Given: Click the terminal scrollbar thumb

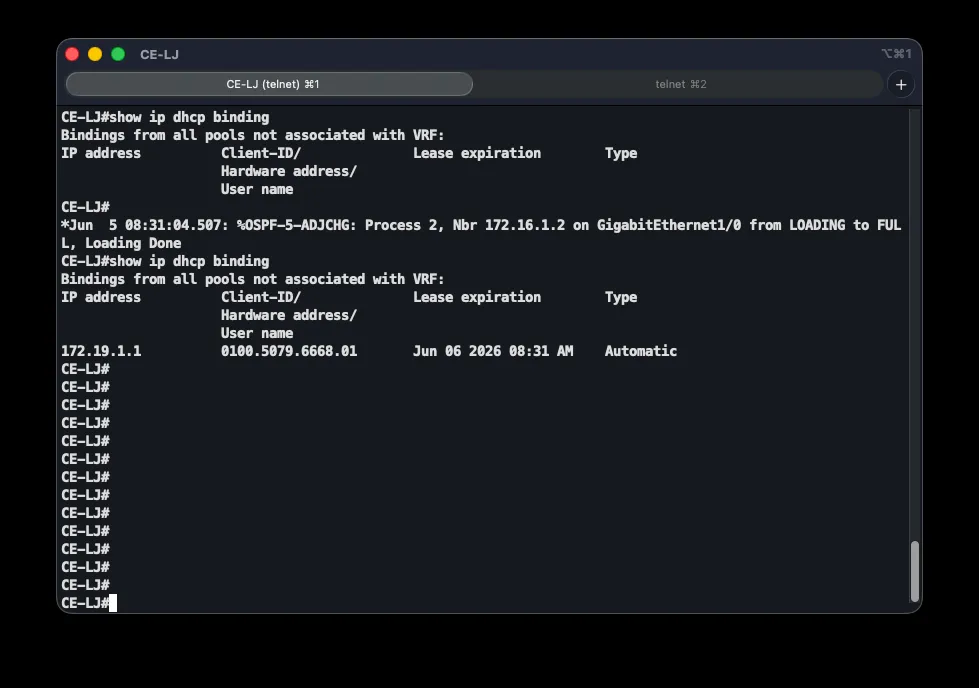Looking at the screenshot, I should click(915, 571).
